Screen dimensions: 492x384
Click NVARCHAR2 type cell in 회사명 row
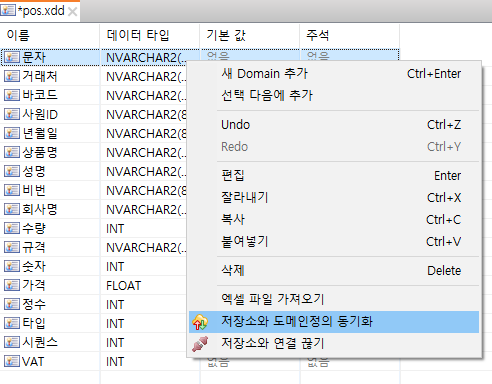pyautogui.click(x=143, y=210)
